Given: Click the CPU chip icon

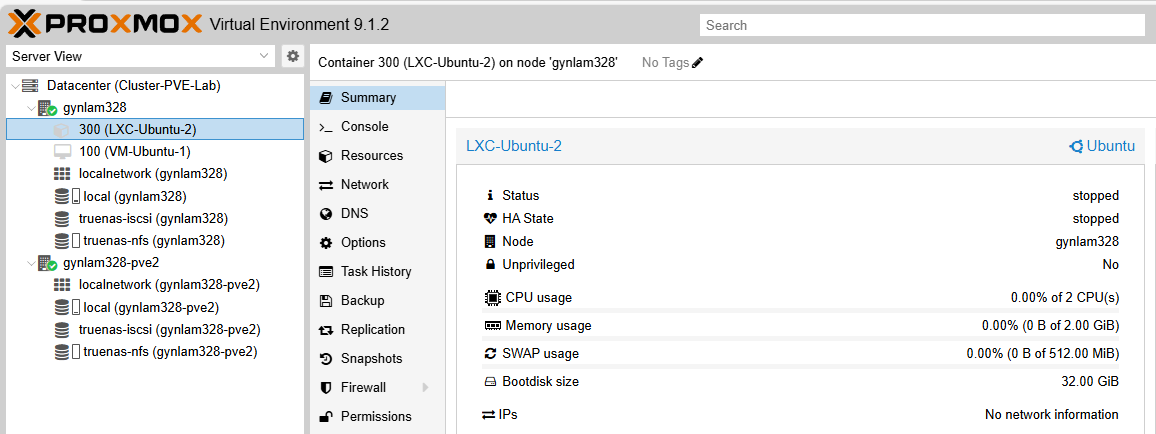Looking at the screenshot, I should coord(492,298).
